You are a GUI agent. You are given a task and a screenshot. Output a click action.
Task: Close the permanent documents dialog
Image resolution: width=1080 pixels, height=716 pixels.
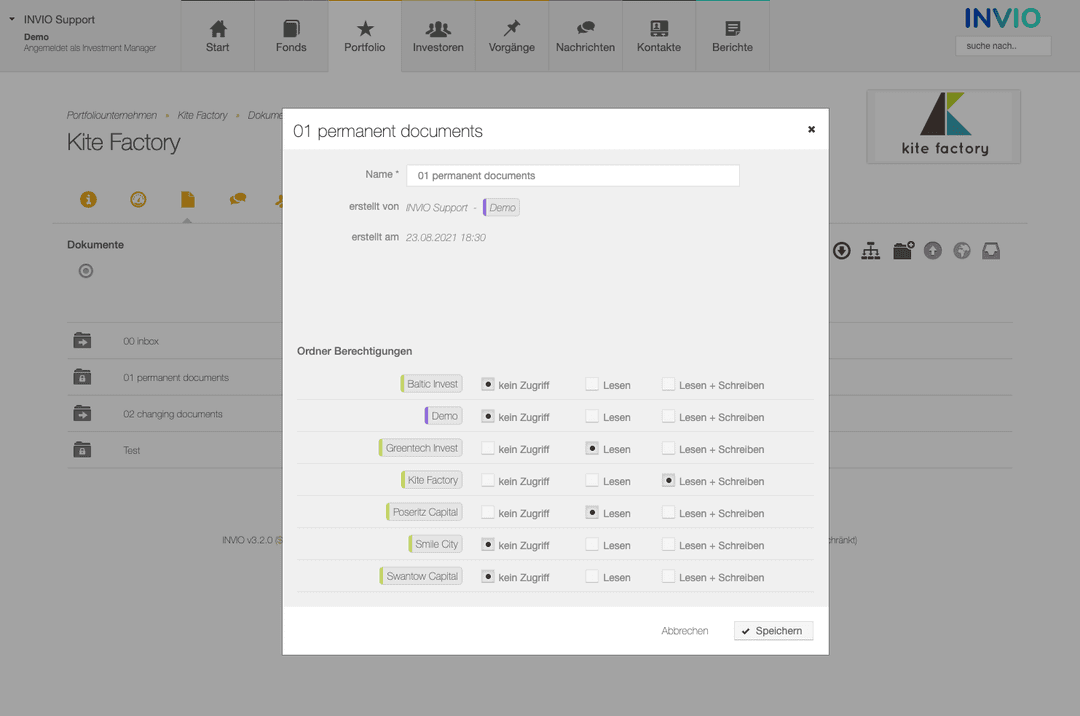coord(811,129)
